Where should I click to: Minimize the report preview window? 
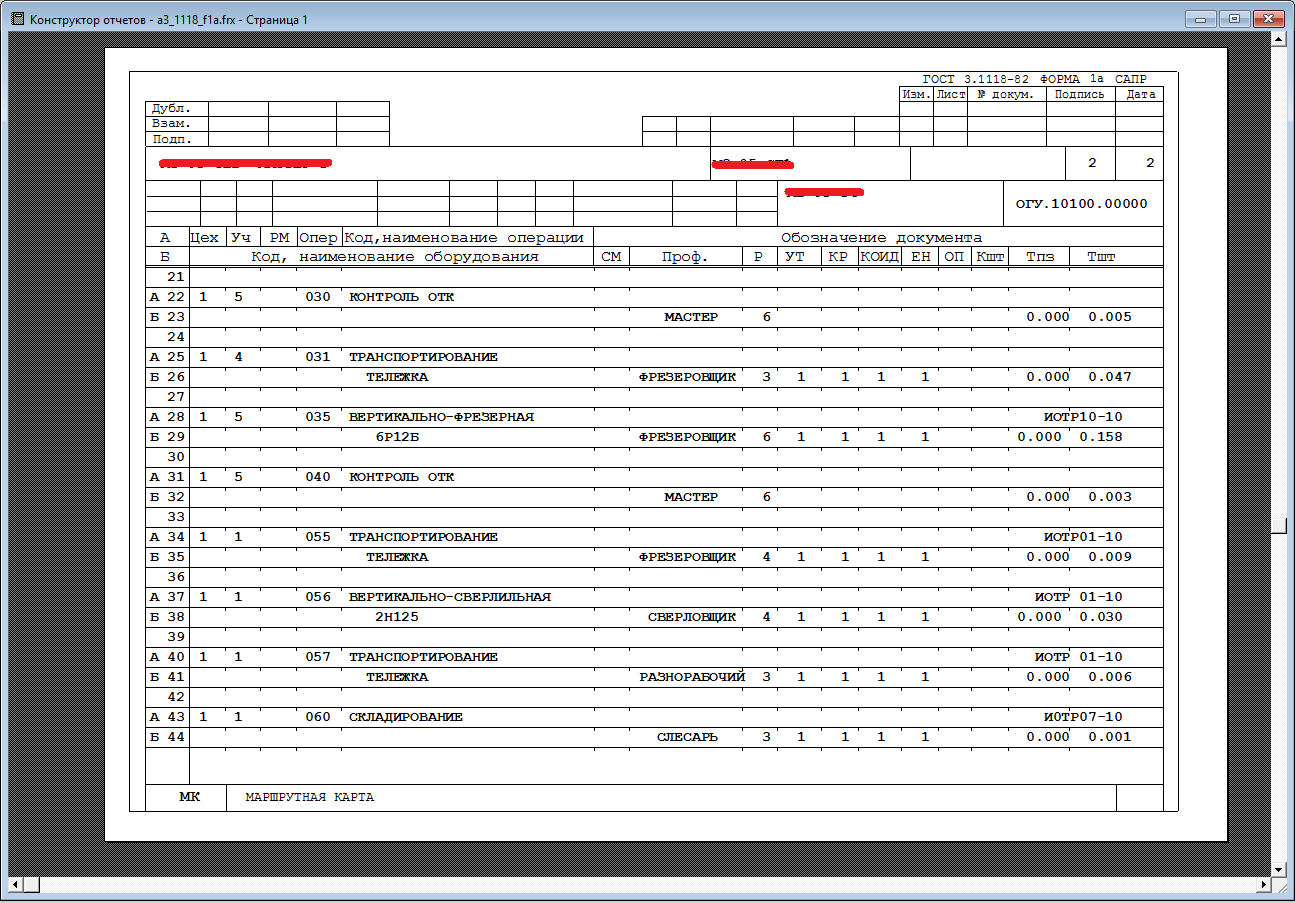coord(1200,18)
